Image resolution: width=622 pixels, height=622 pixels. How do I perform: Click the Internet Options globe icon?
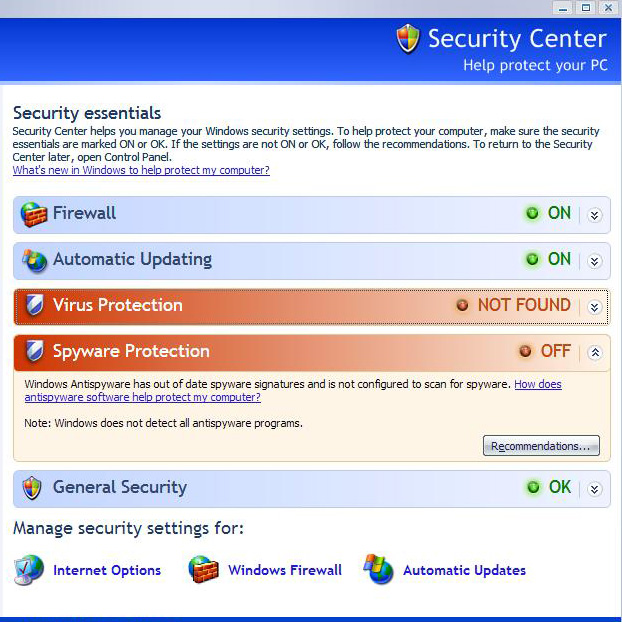coord(29,570)
